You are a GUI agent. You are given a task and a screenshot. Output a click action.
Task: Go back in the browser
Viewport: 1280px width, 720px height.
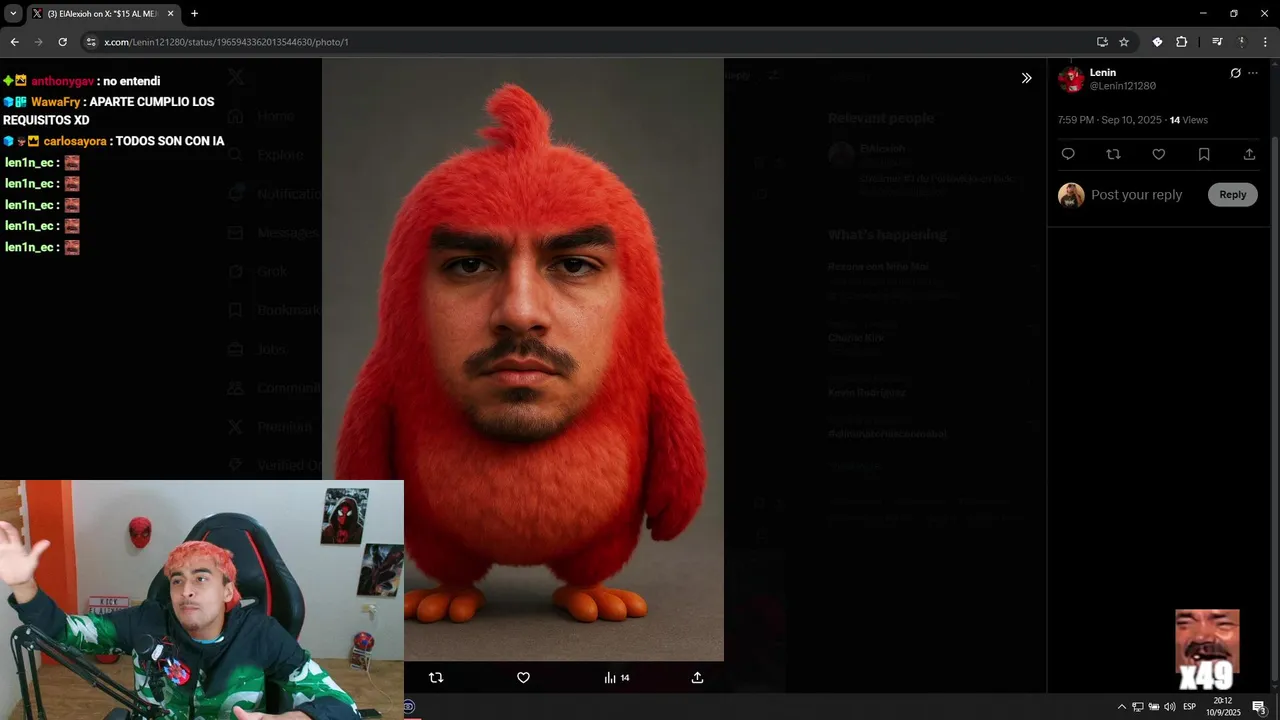point(14,42)
